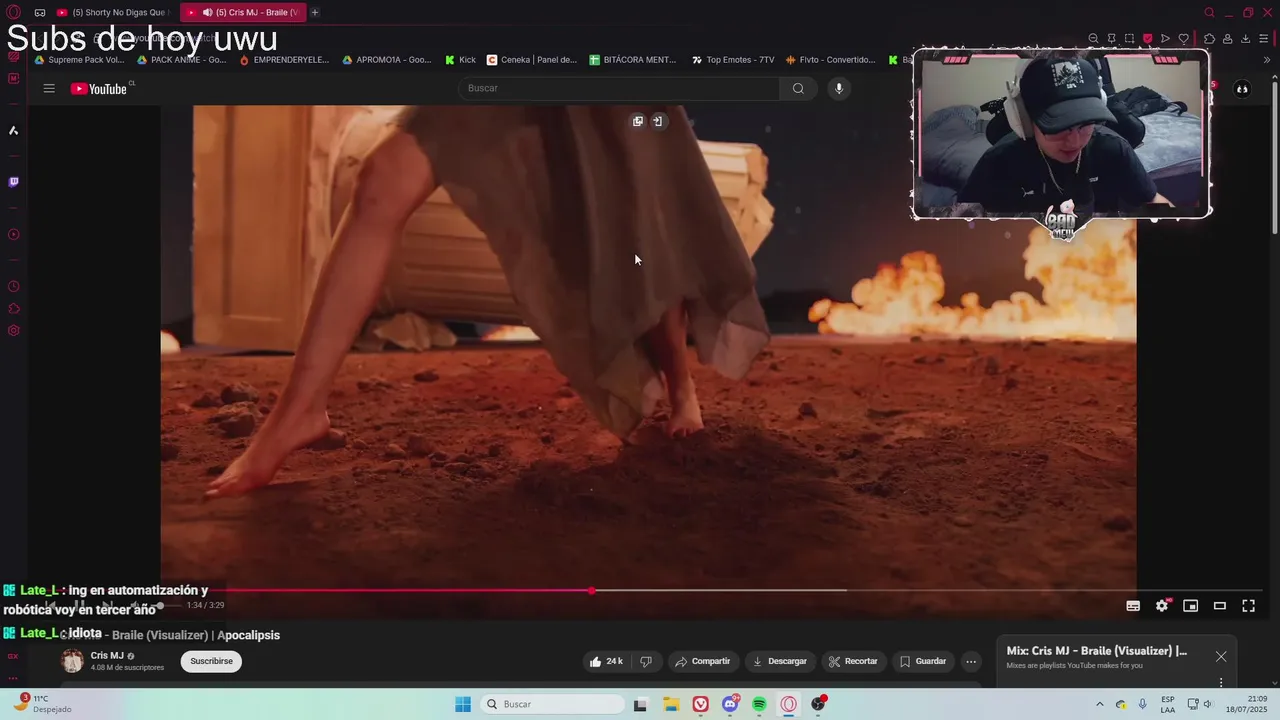Screen dimensions: 1280x720
Task: Select the Cris MJ - Braile tab
Action: point(244,12)
